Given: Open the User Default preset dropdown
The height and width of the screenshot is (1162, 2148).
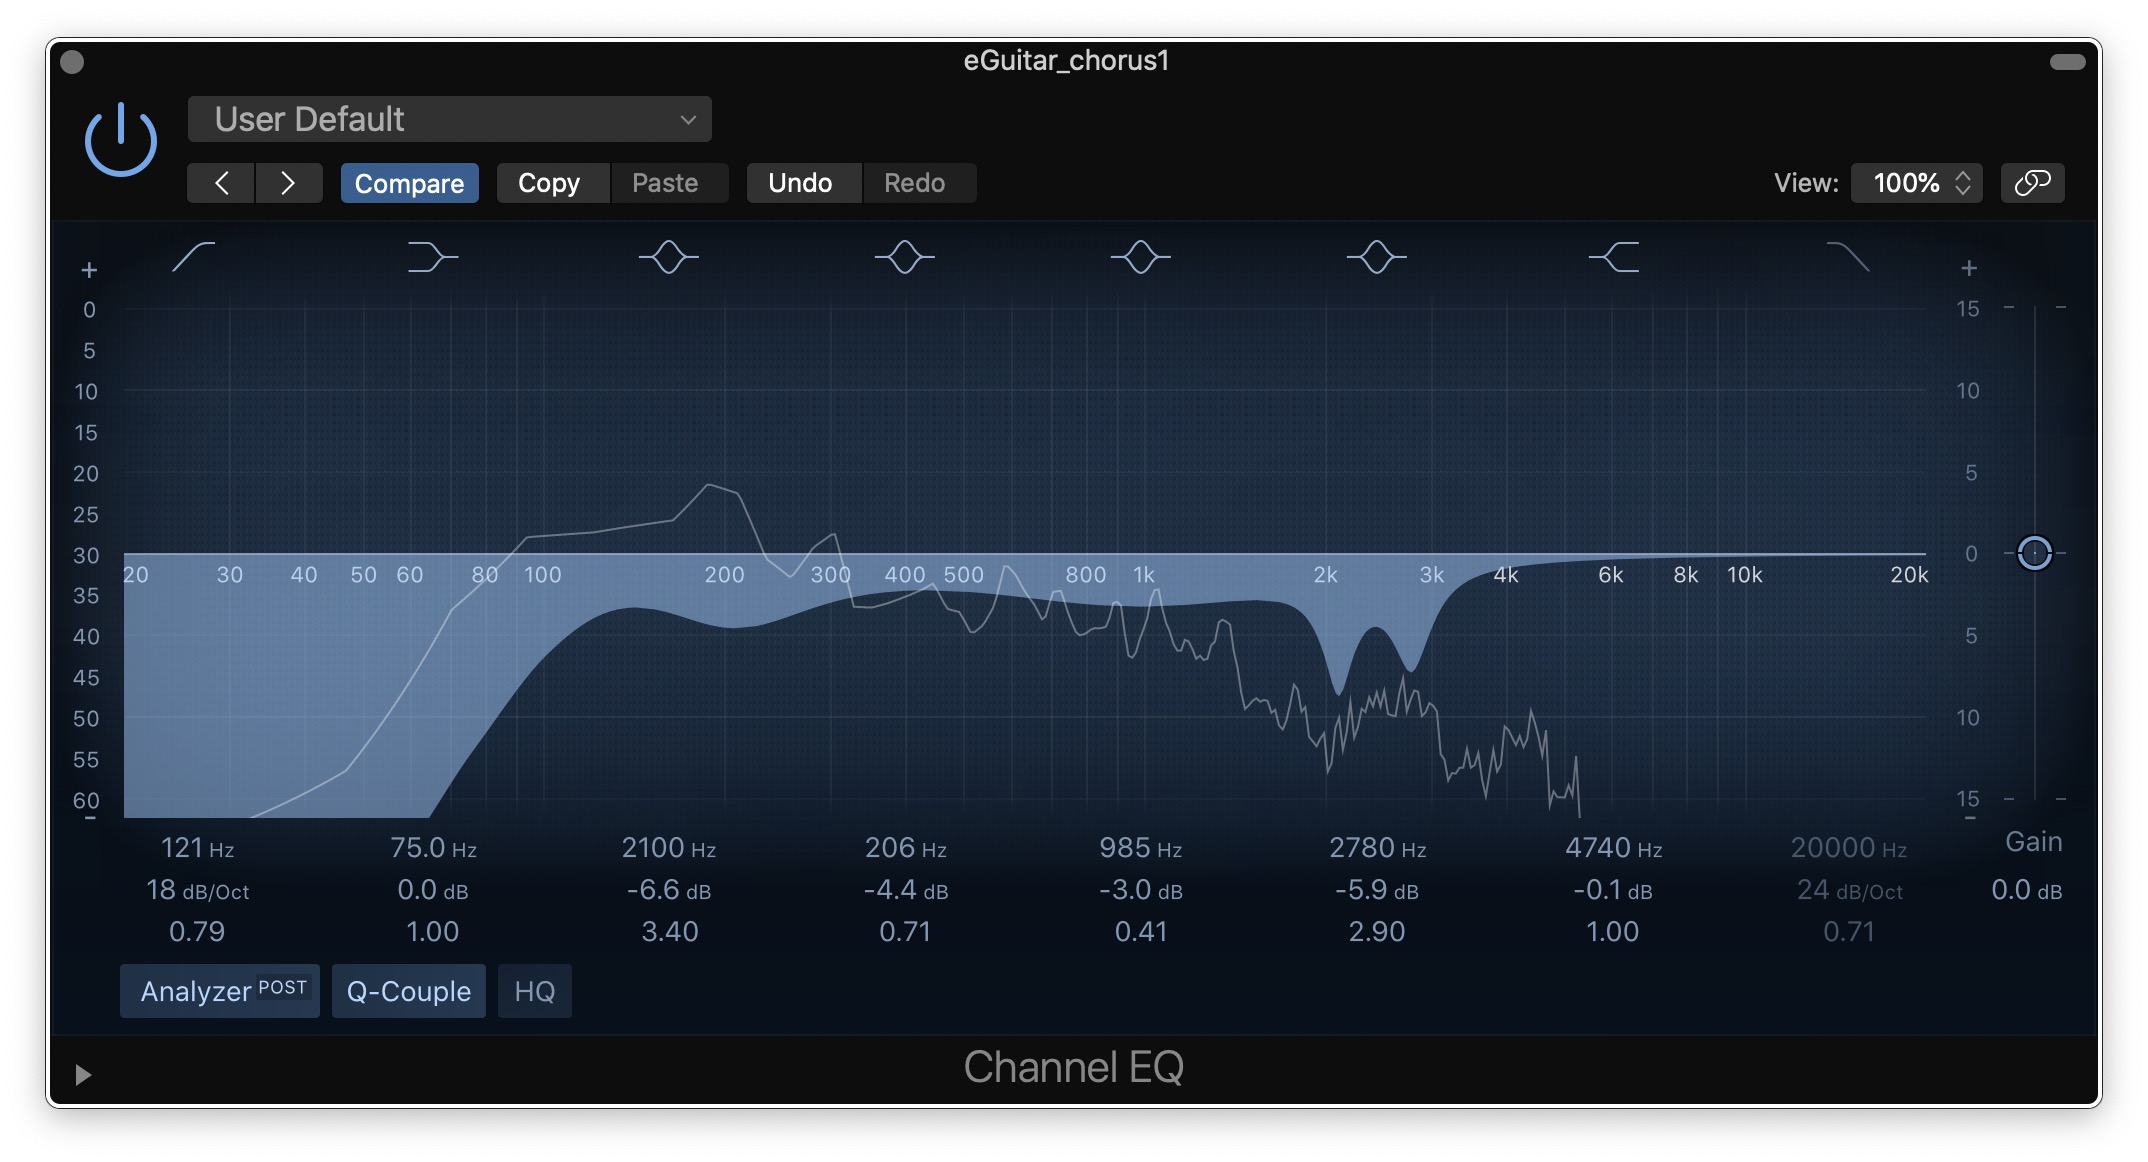Looking at the screenshot, I should (450, 120).
